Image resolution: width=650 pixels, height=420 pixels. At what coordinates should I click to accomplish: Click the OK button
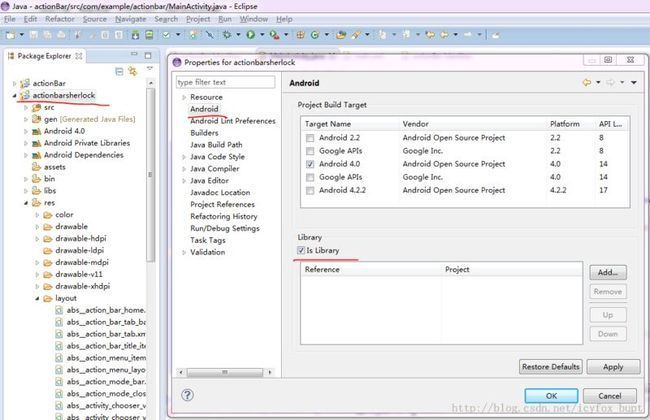[551, 396]
